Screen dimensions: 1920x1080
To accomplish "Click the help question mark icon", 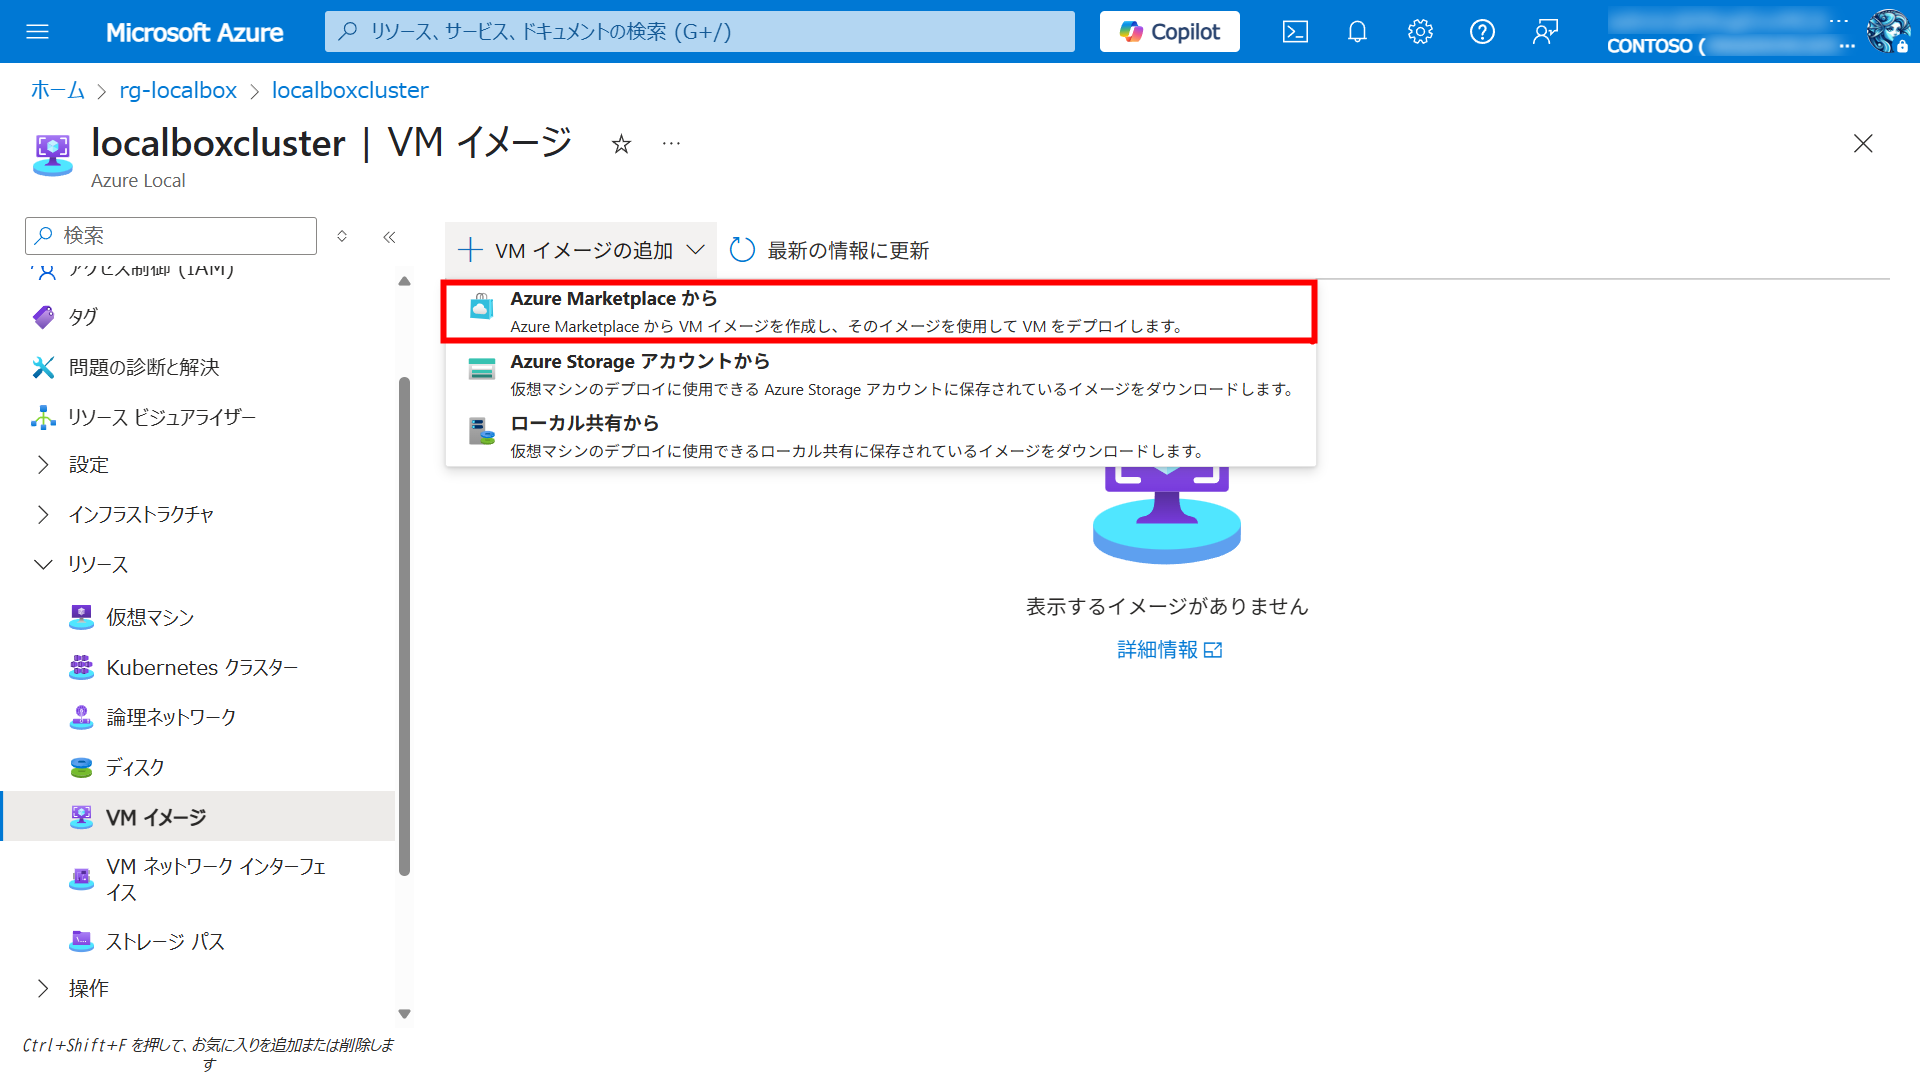I will [1482, 32].
